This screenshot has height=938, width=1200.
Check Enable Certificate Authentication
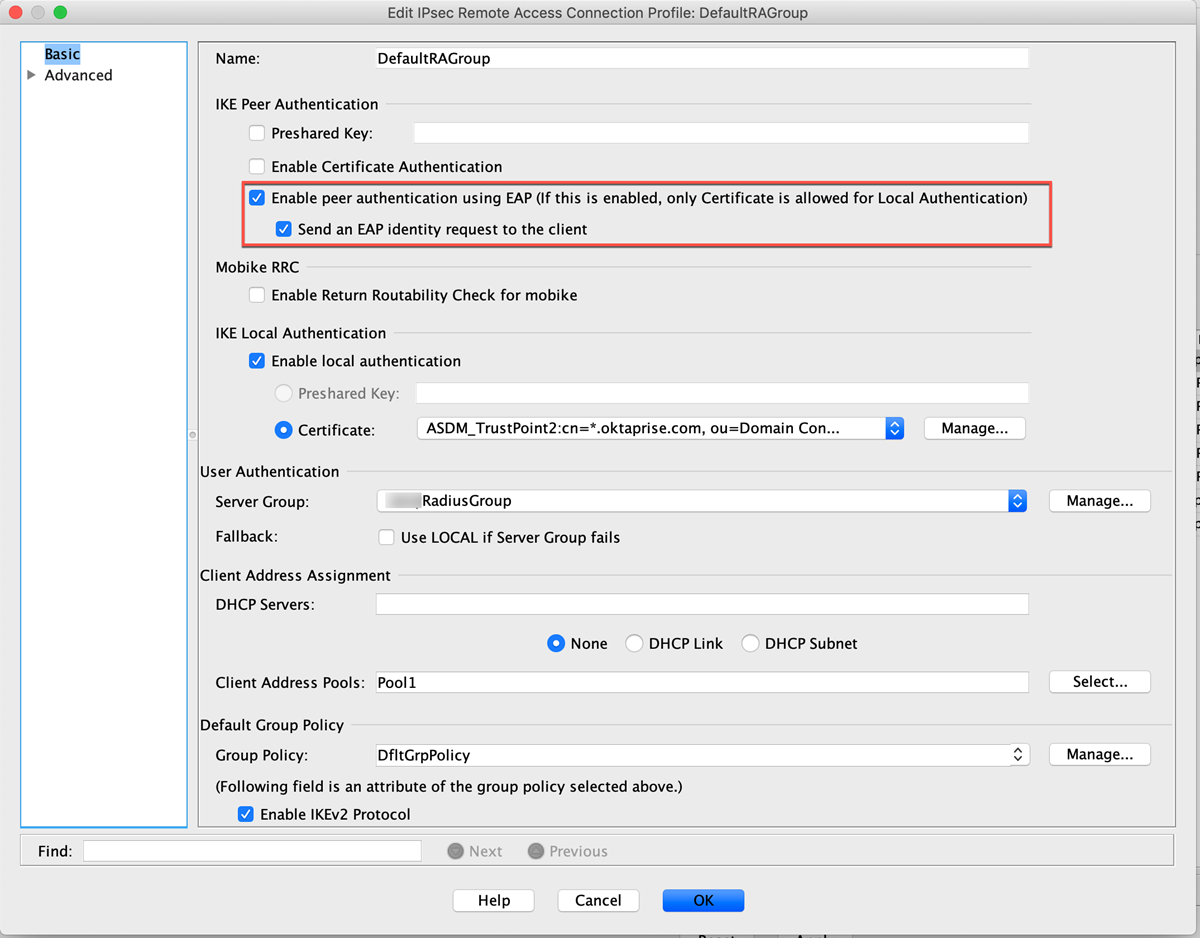tap(257, 167)
